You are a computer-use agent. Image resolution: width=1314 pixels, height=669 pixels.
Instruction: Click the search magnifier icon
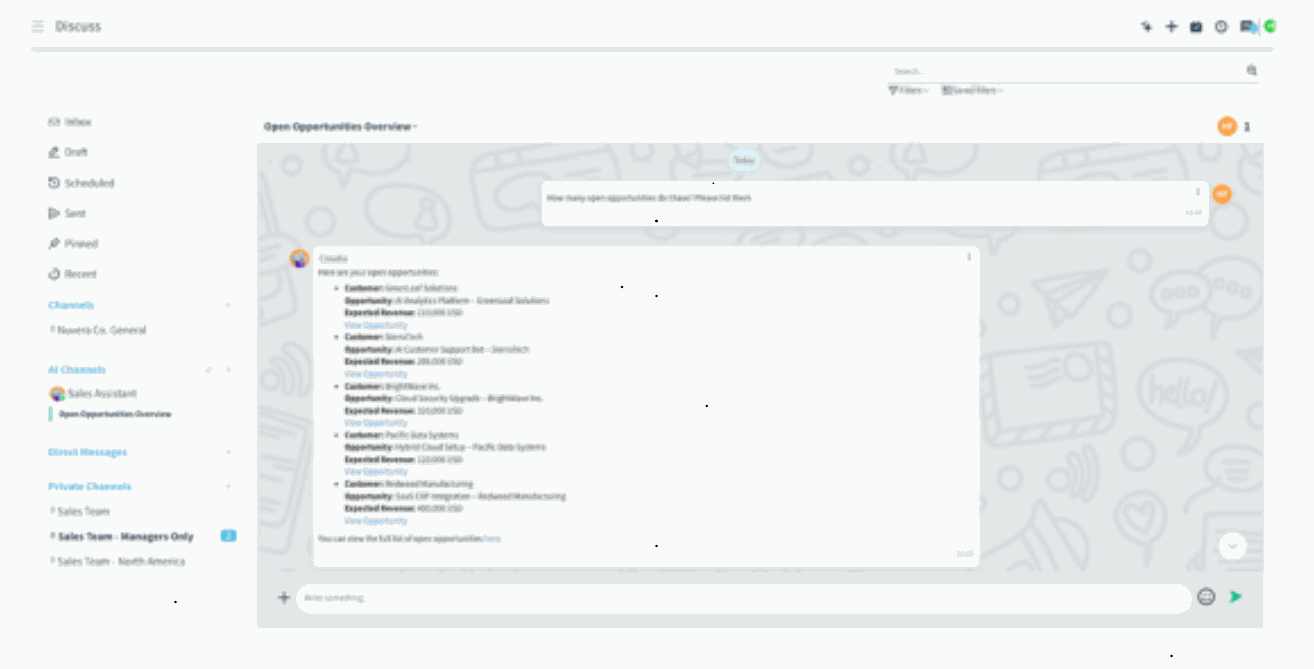pos(1251,71)
